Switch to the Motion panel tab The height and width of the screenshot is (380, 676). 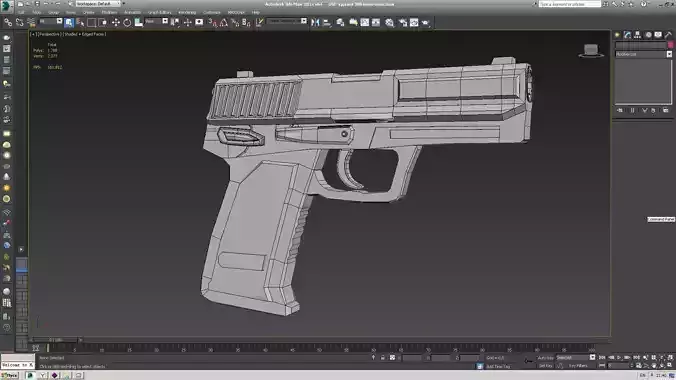click(648, 35)
